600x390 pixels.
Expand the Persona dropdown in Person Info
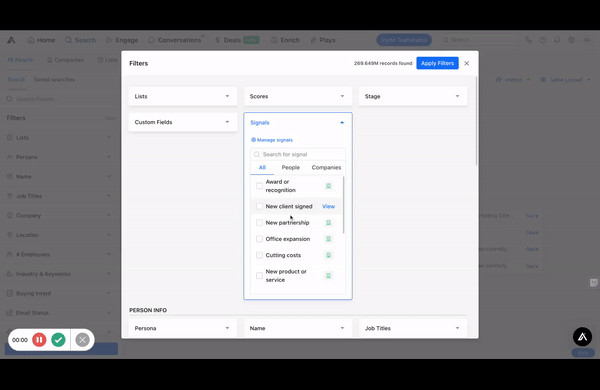pyautogui.click(x=183, y=328)
